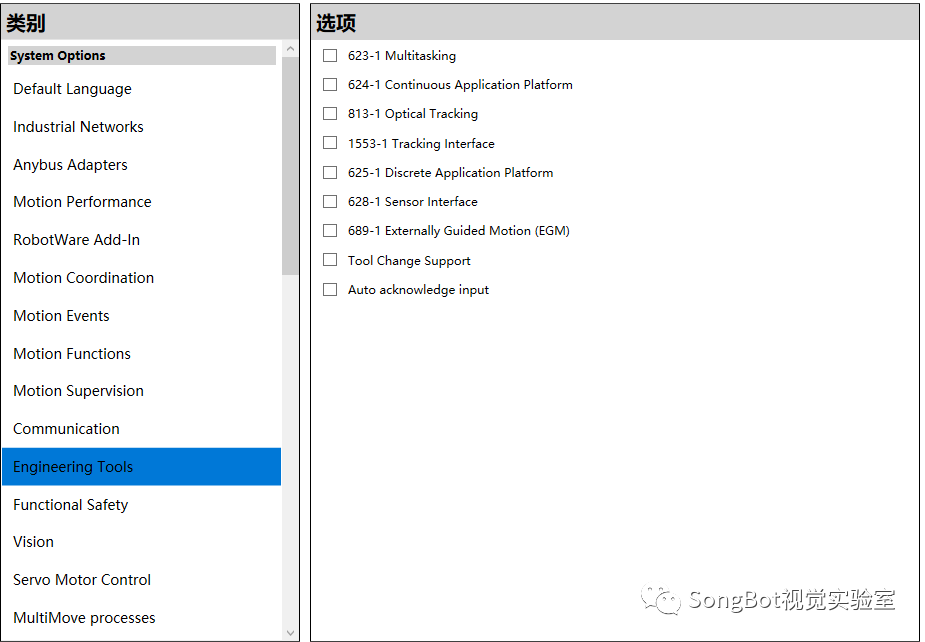Click the 813-1 Optical Tracking label text
Screen dimensions: 925x642
pos(413,113)
